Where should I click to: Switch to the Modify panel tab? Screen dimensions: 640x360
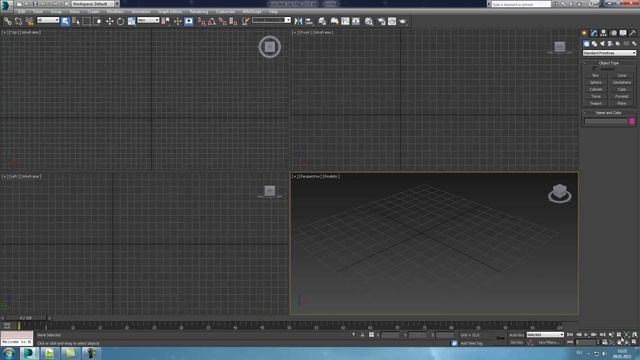pyautogui.click(x=594, y=33)
